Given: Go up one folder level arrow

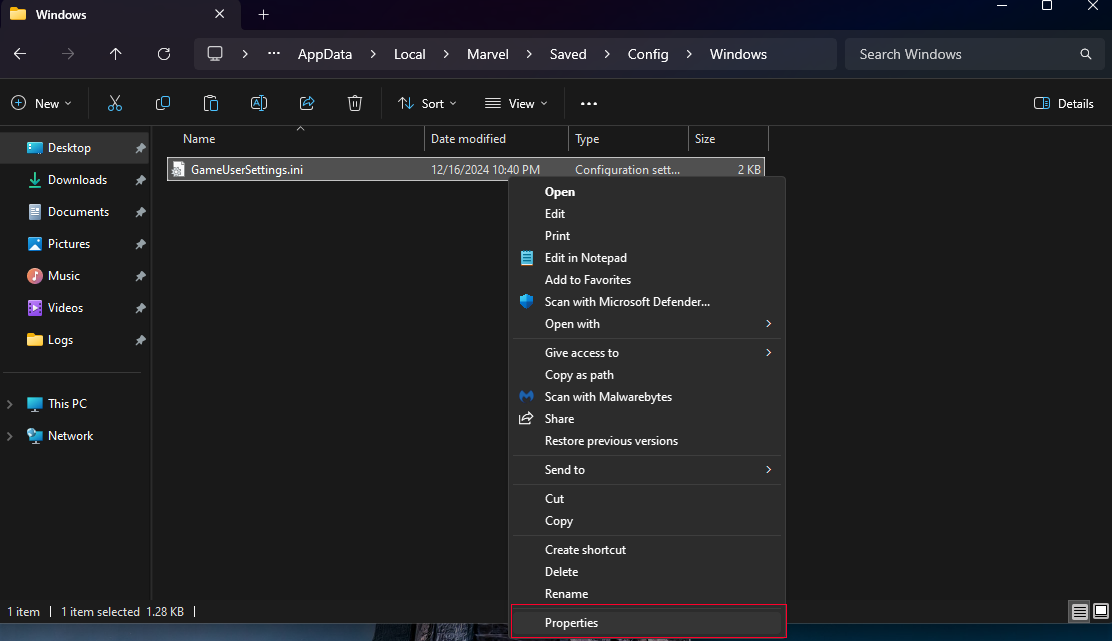Looking at the screenshot, I should coord(116,54).
